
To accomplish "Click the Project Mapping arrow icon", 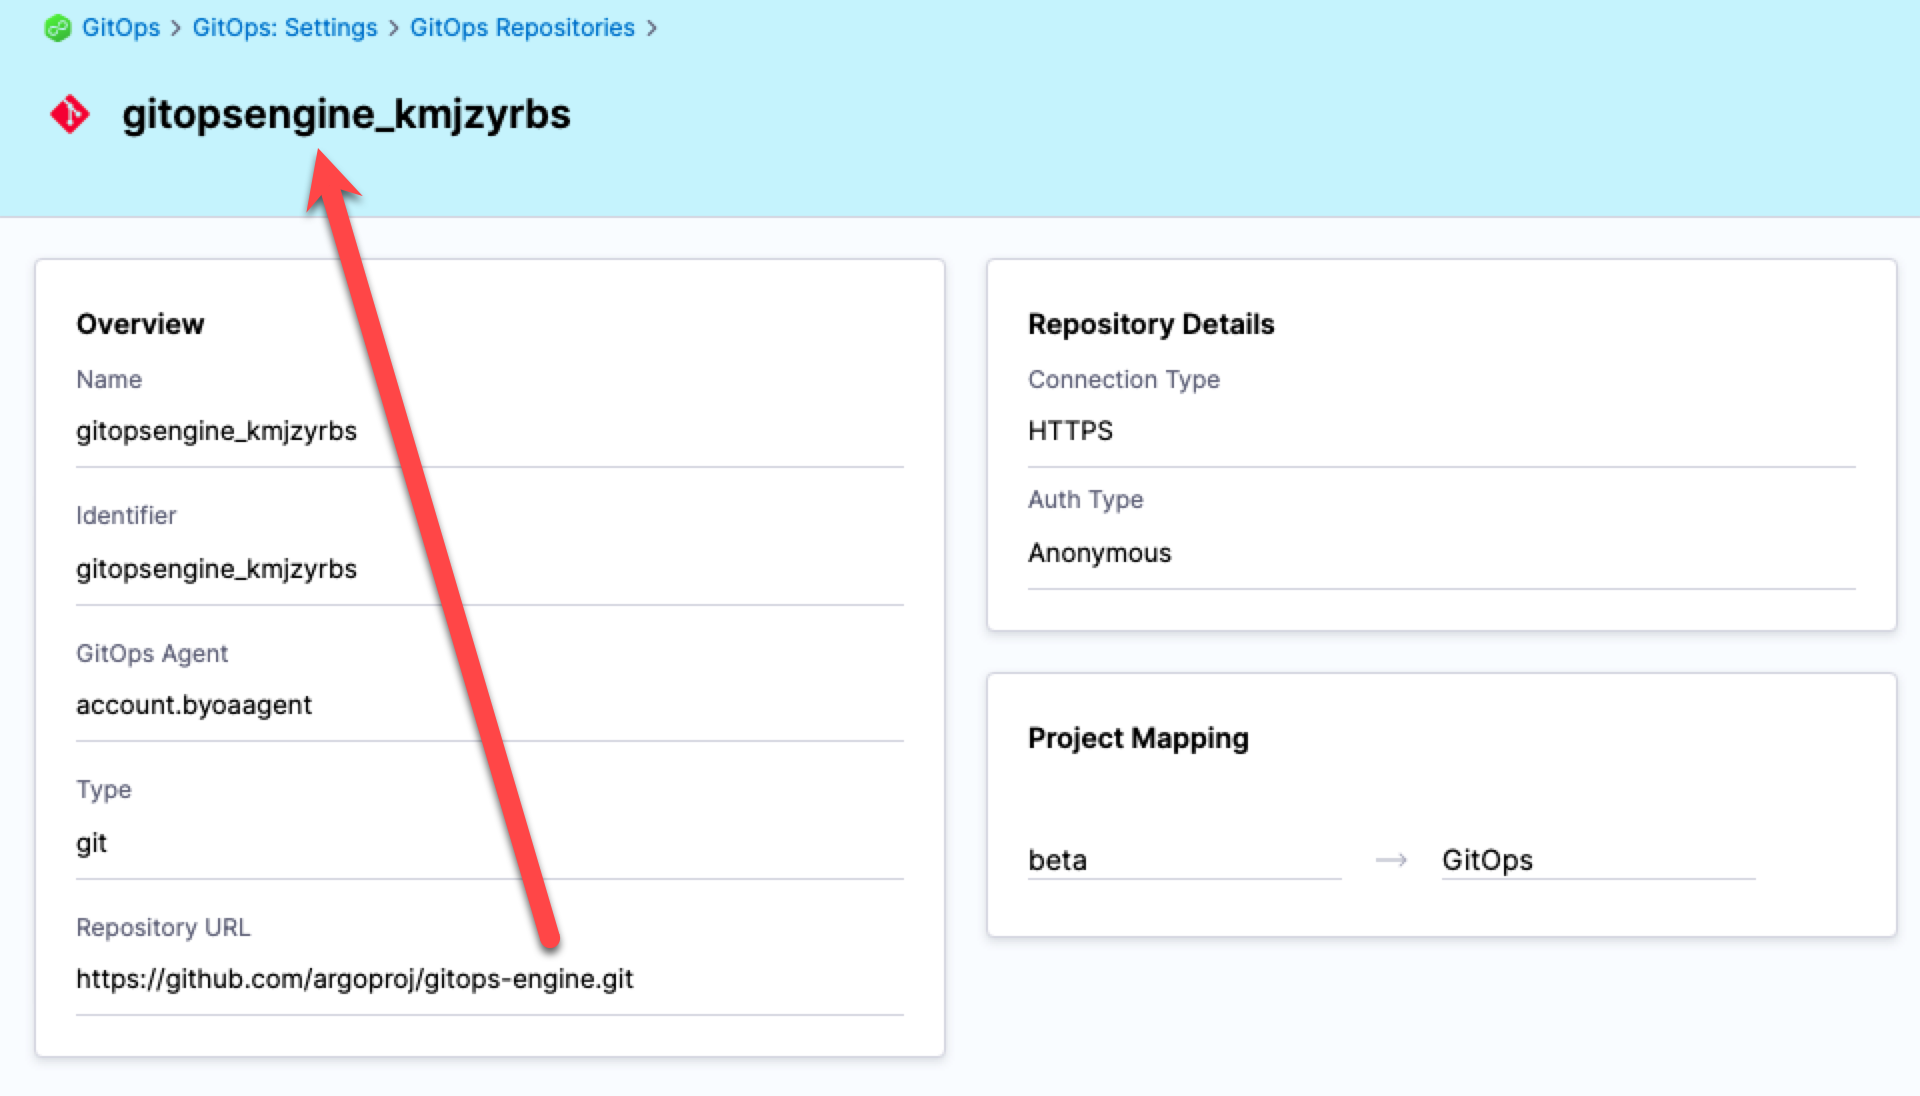I will (1391, 860).
